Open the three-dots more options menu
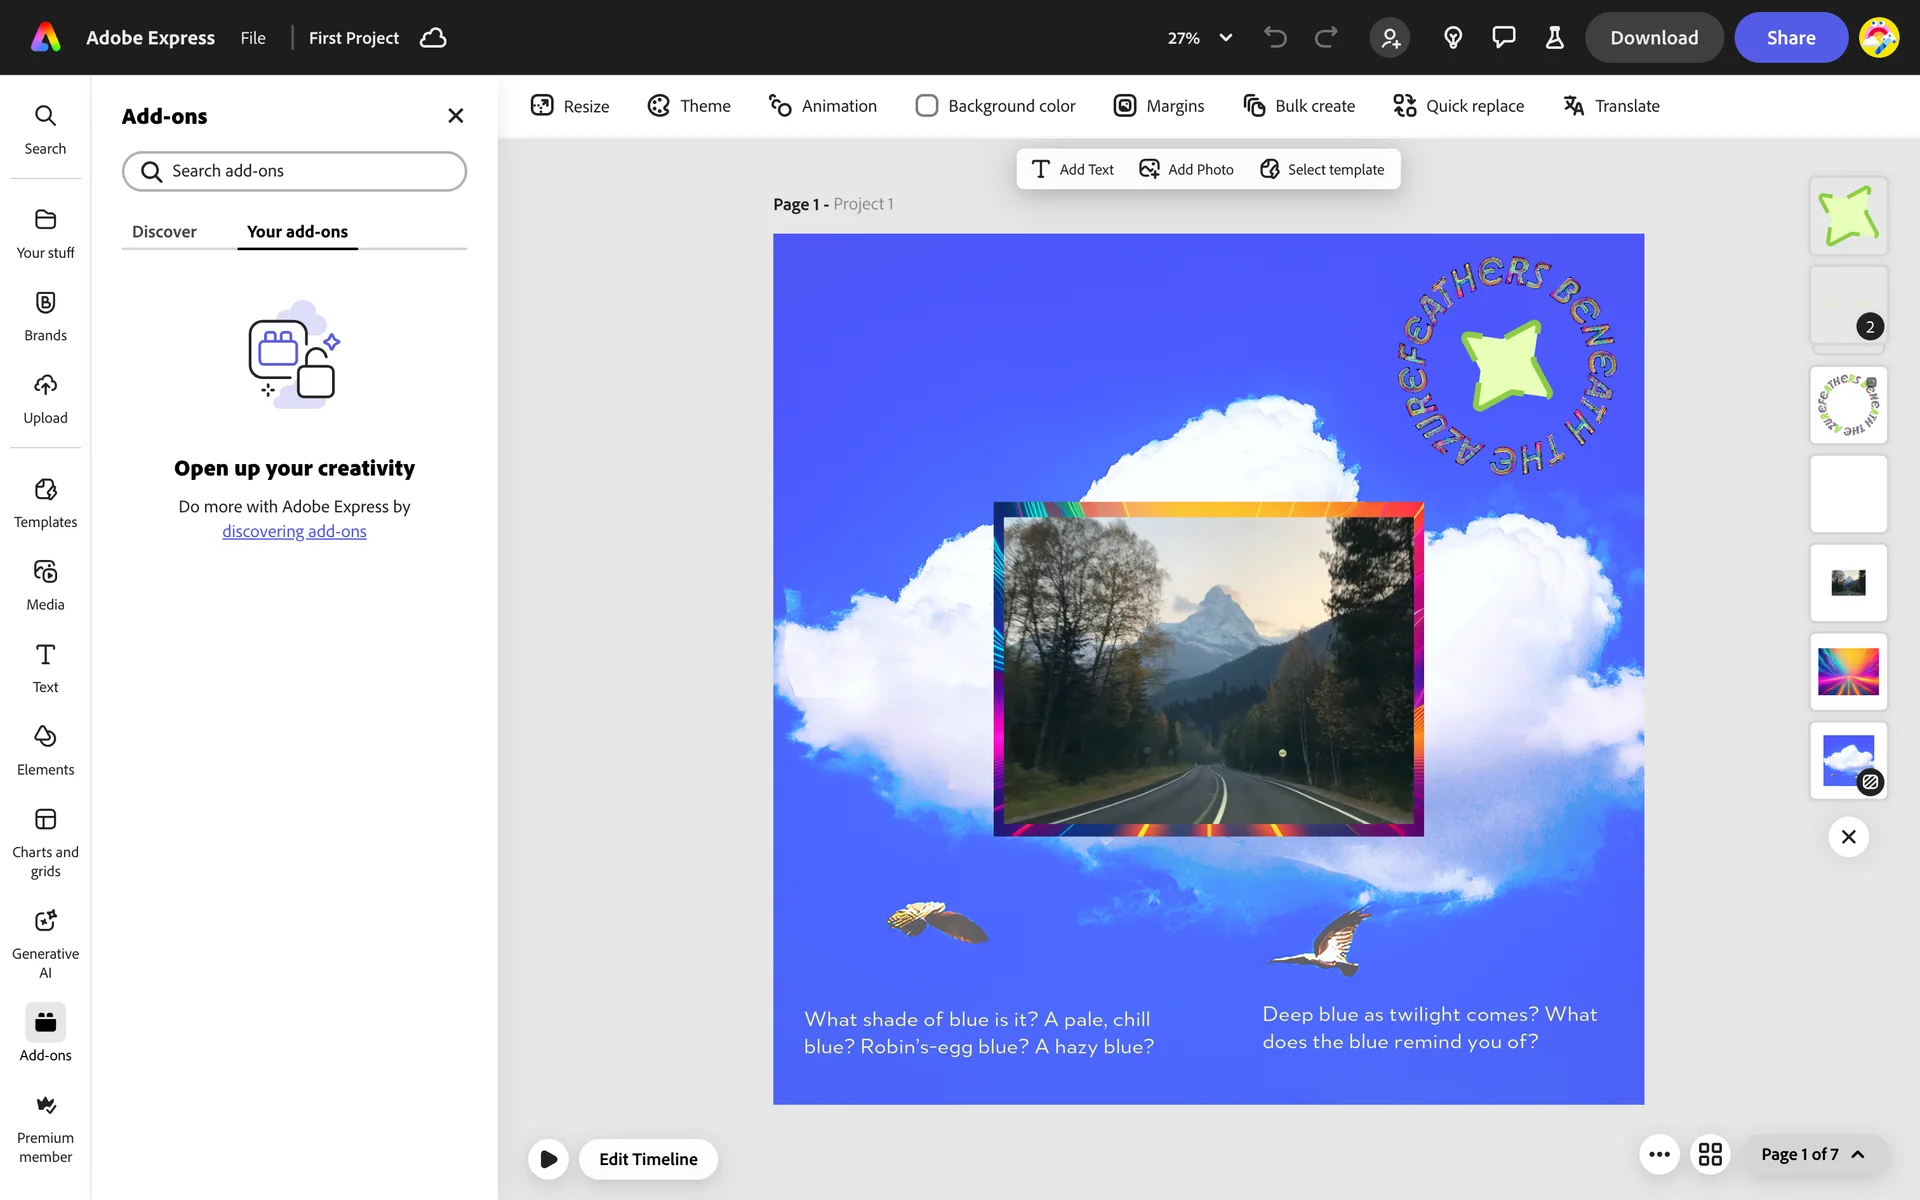The image size is (1920, 1200). [1659, 1154]
